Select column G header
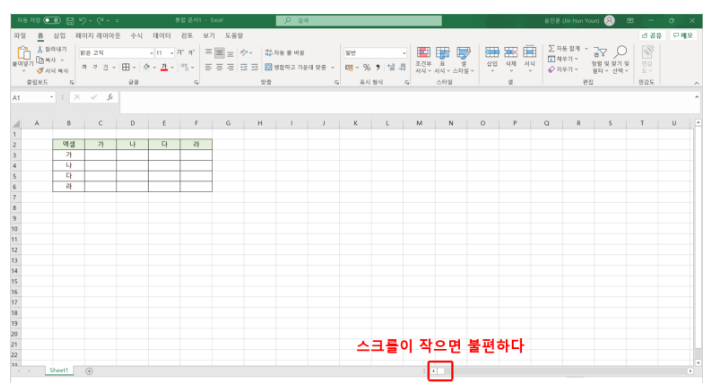The height and width of the screenshot is (388, 713). coord(228,123)
